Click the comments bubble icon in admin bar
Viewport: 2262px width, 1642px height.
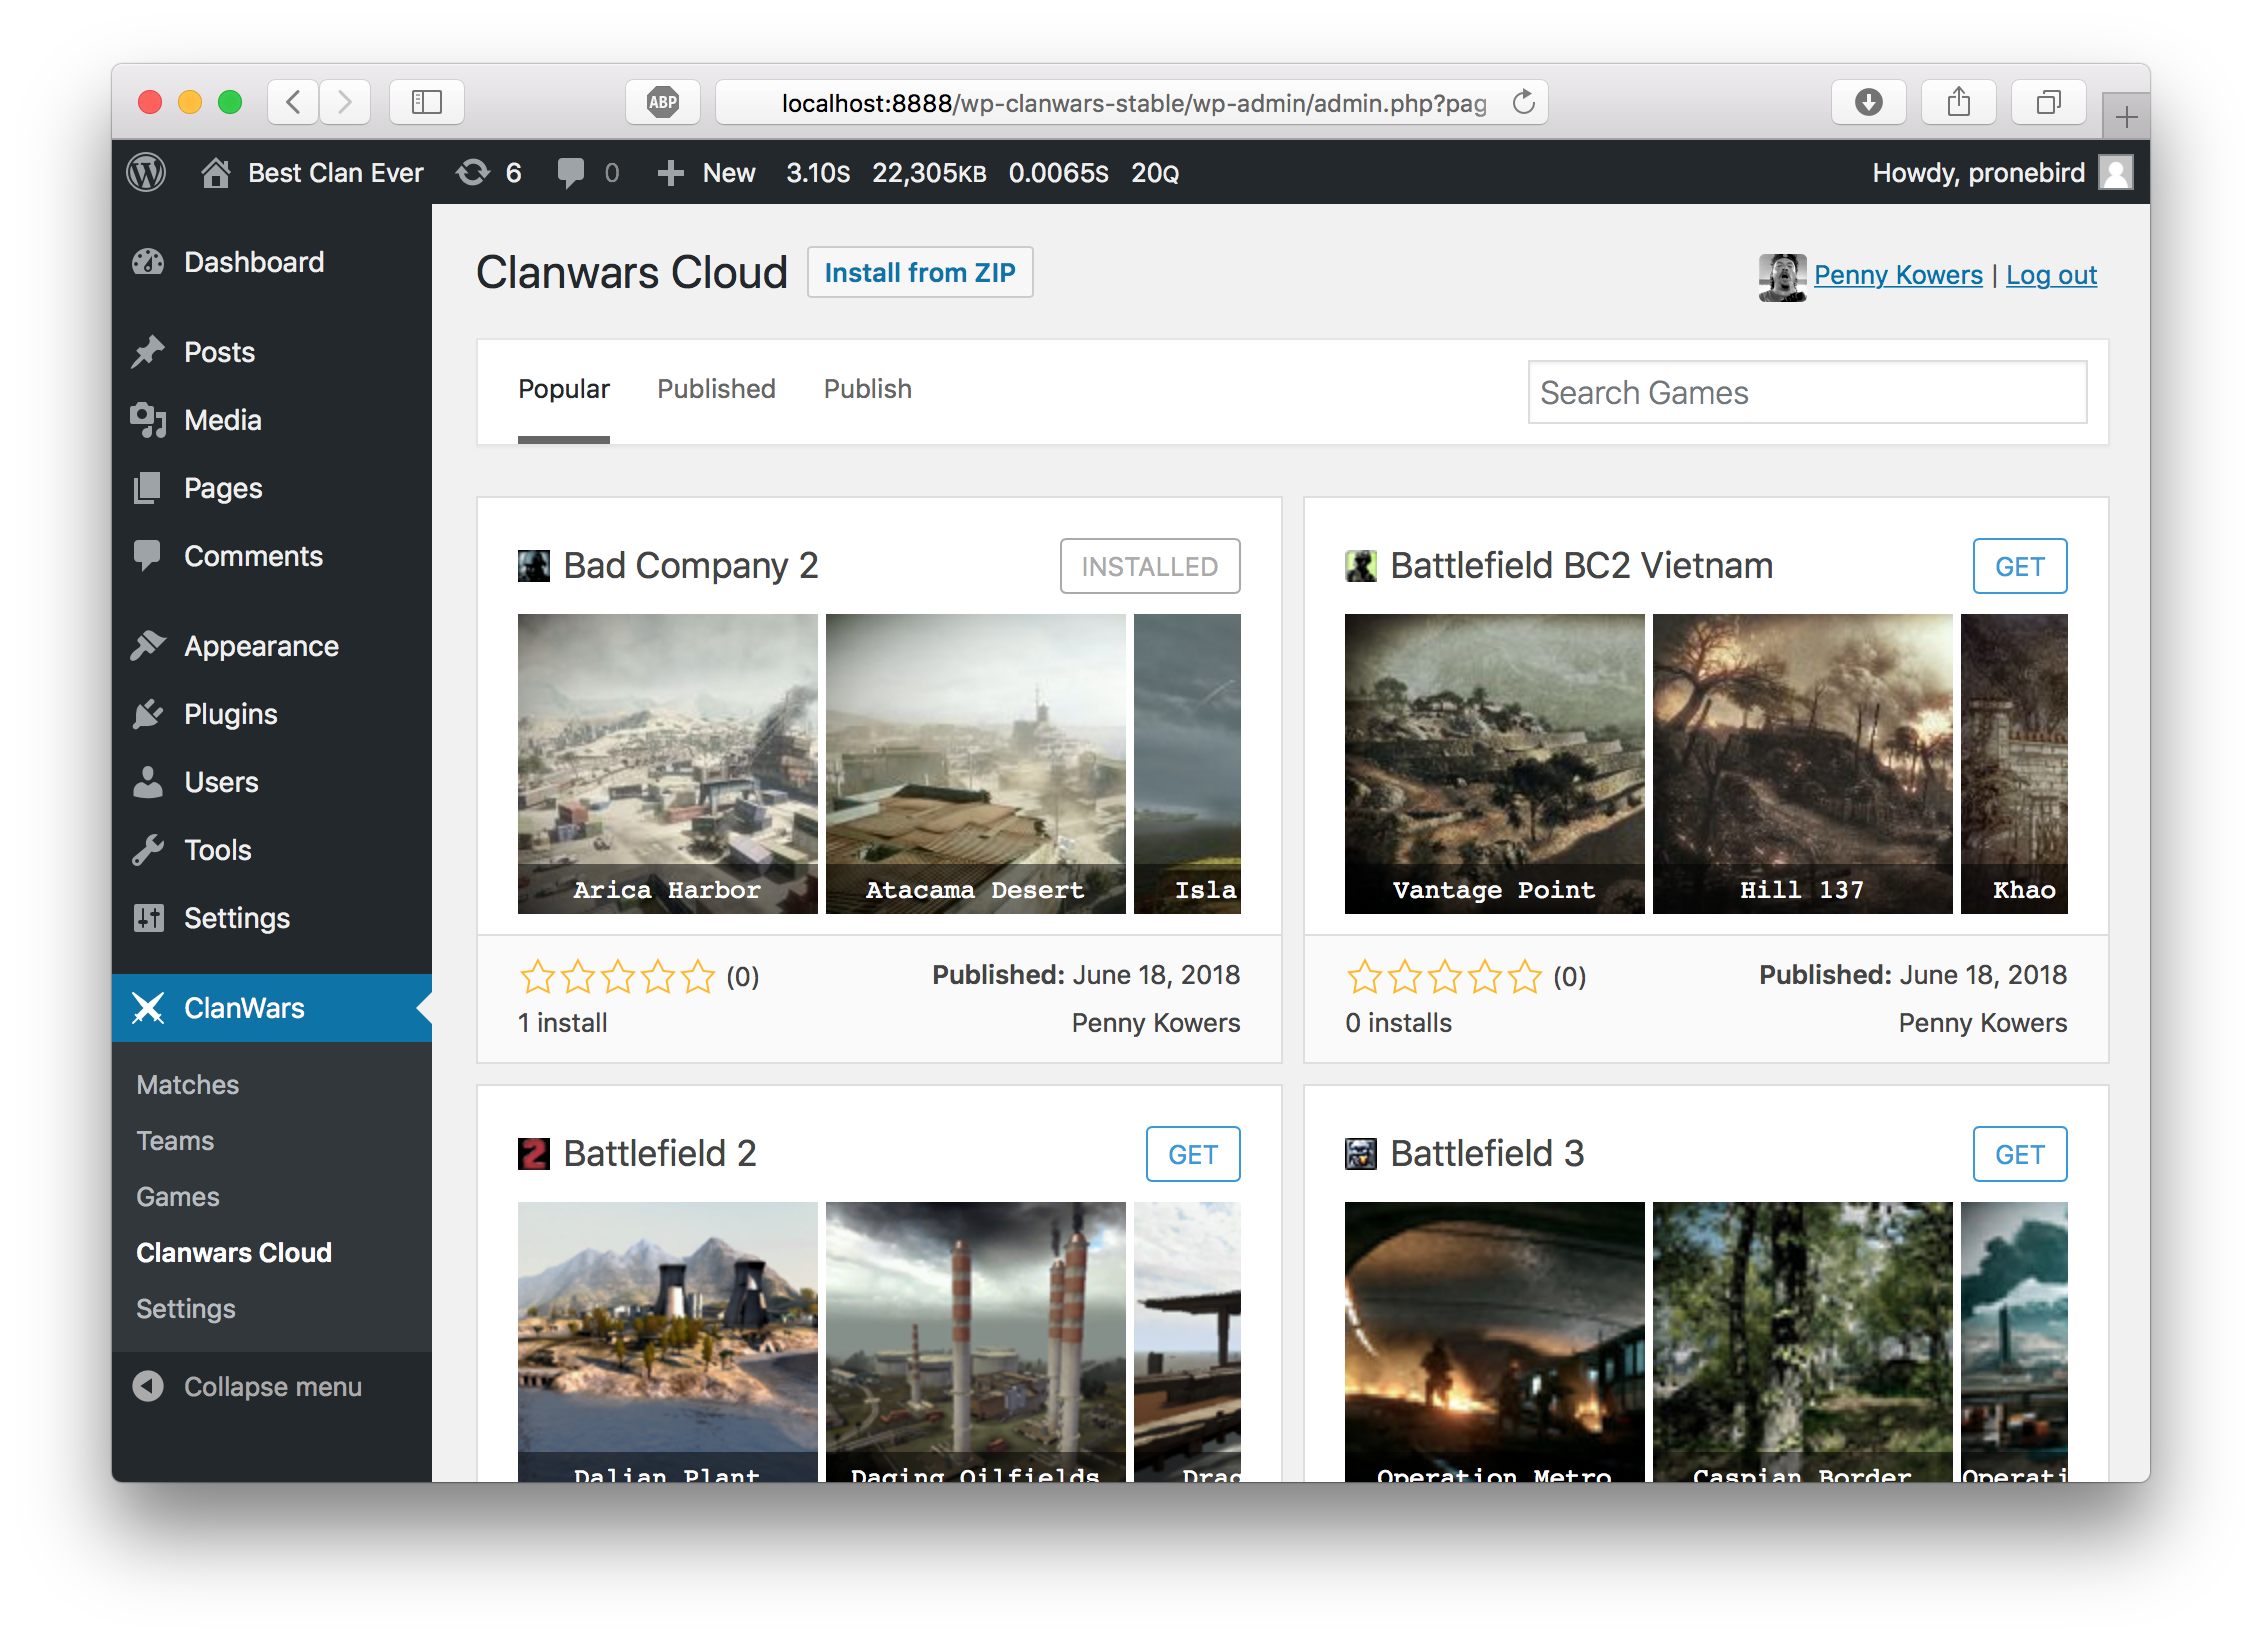click(572, 173)
